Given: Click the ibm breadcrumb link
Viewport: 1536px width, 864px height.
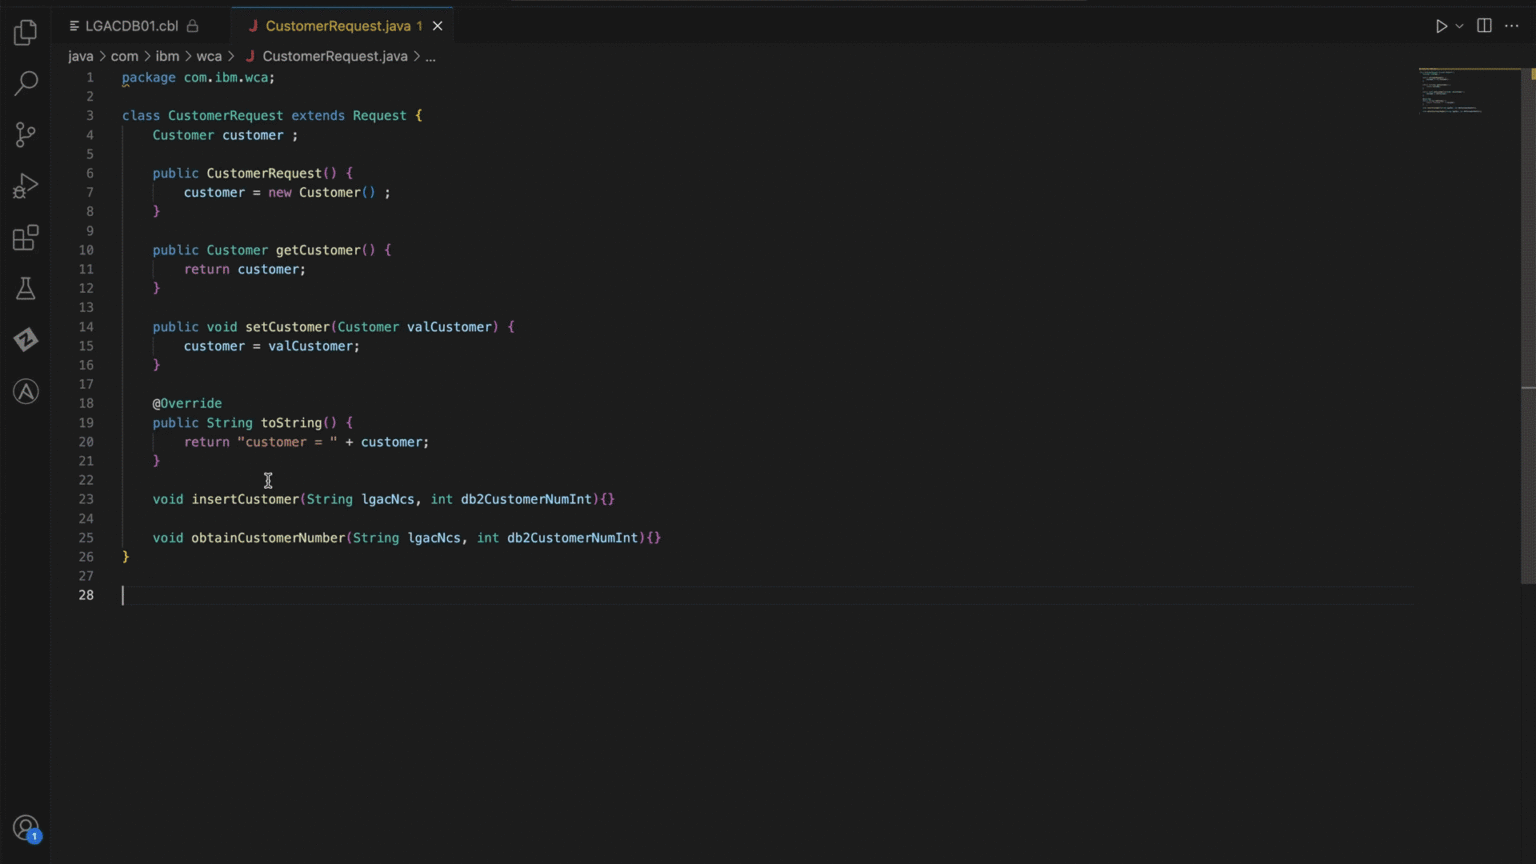Looking at the screenshot, I should [167, 56].
